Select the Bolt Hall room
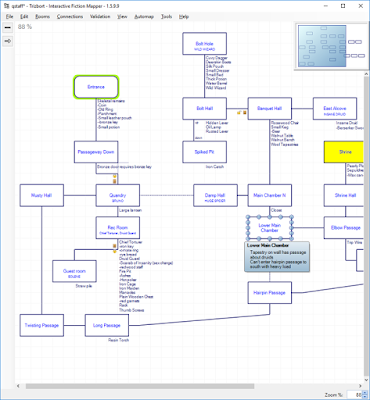370x400 pixels. (x=205, y=109)
